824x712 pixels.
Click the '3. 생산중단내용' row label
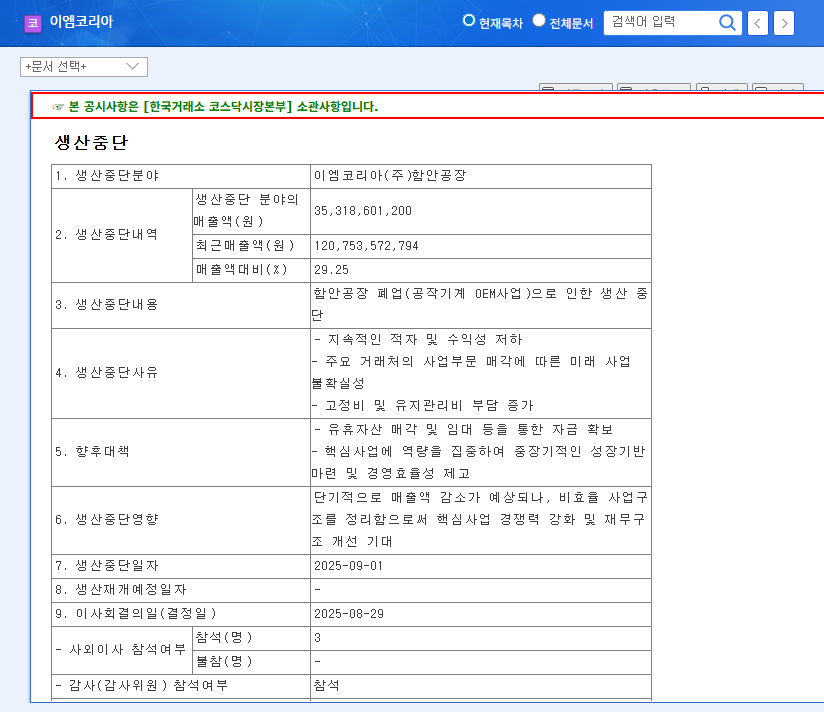107,305
